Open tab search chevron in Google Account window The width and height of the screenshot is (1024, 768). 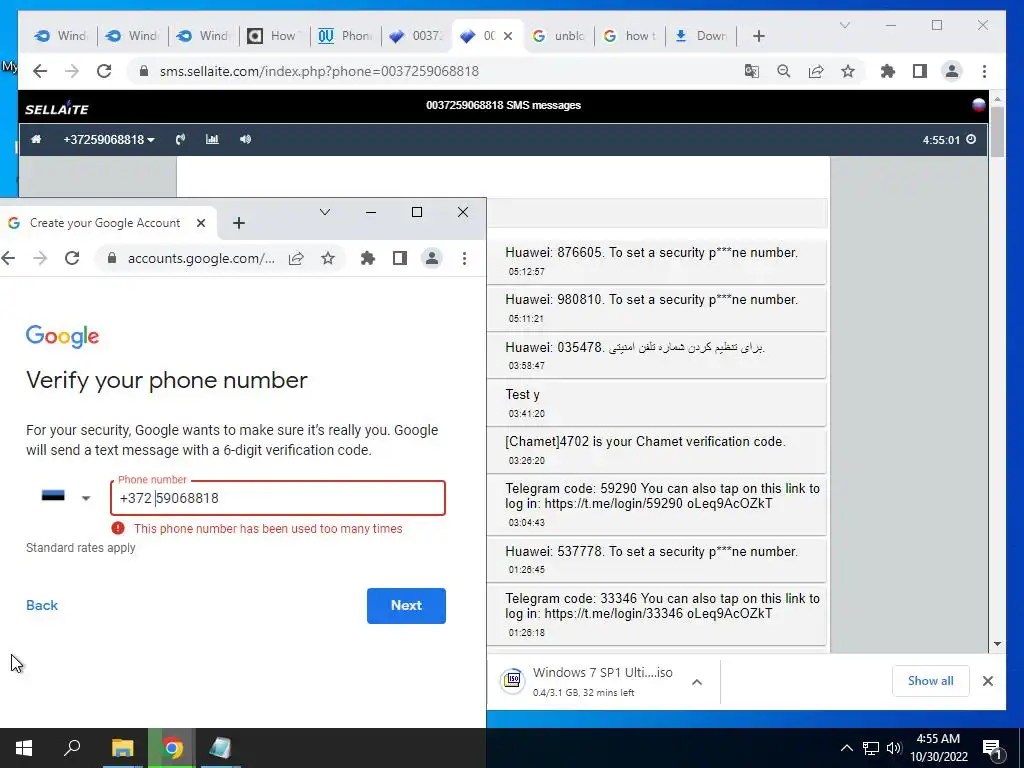coord(325,212)
